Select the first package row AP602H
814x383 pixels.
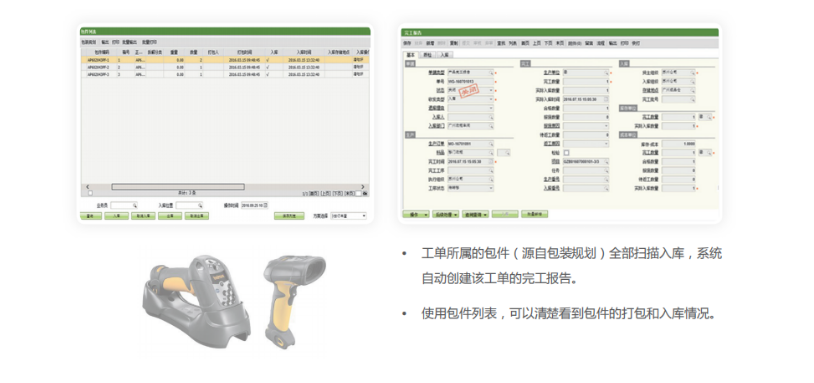pyautogui.click(x=225, y=60)
